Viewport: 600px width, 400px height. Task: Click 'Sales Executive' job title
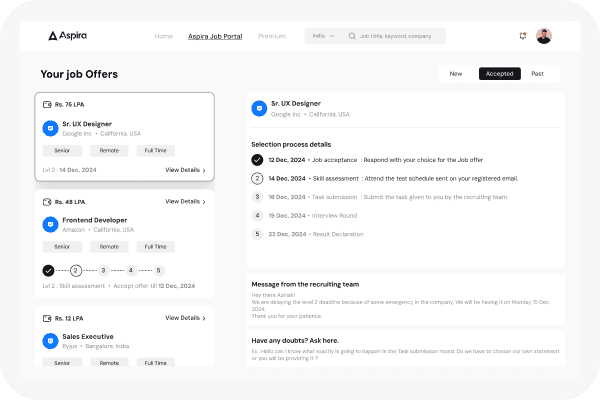(x=88, y=336)
